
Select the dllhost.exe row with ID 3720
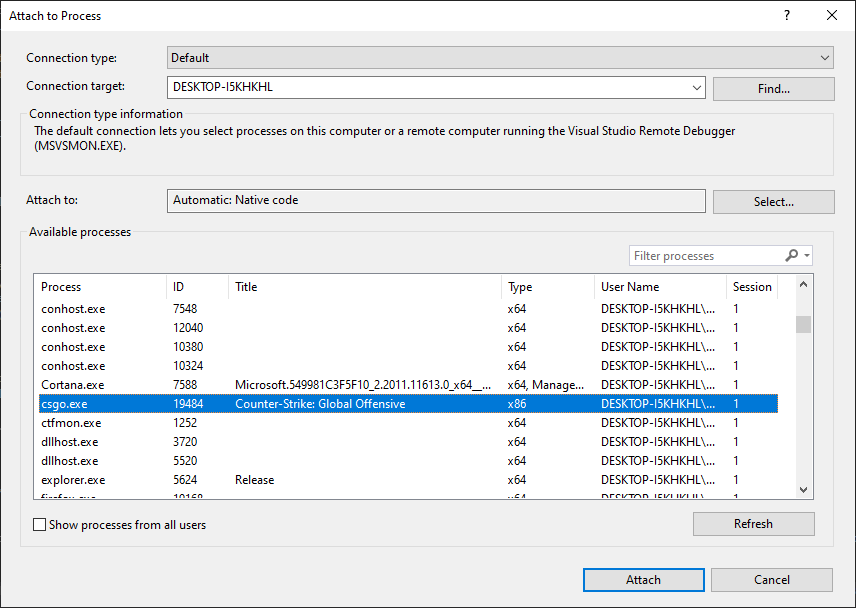[x=408, y=442]
